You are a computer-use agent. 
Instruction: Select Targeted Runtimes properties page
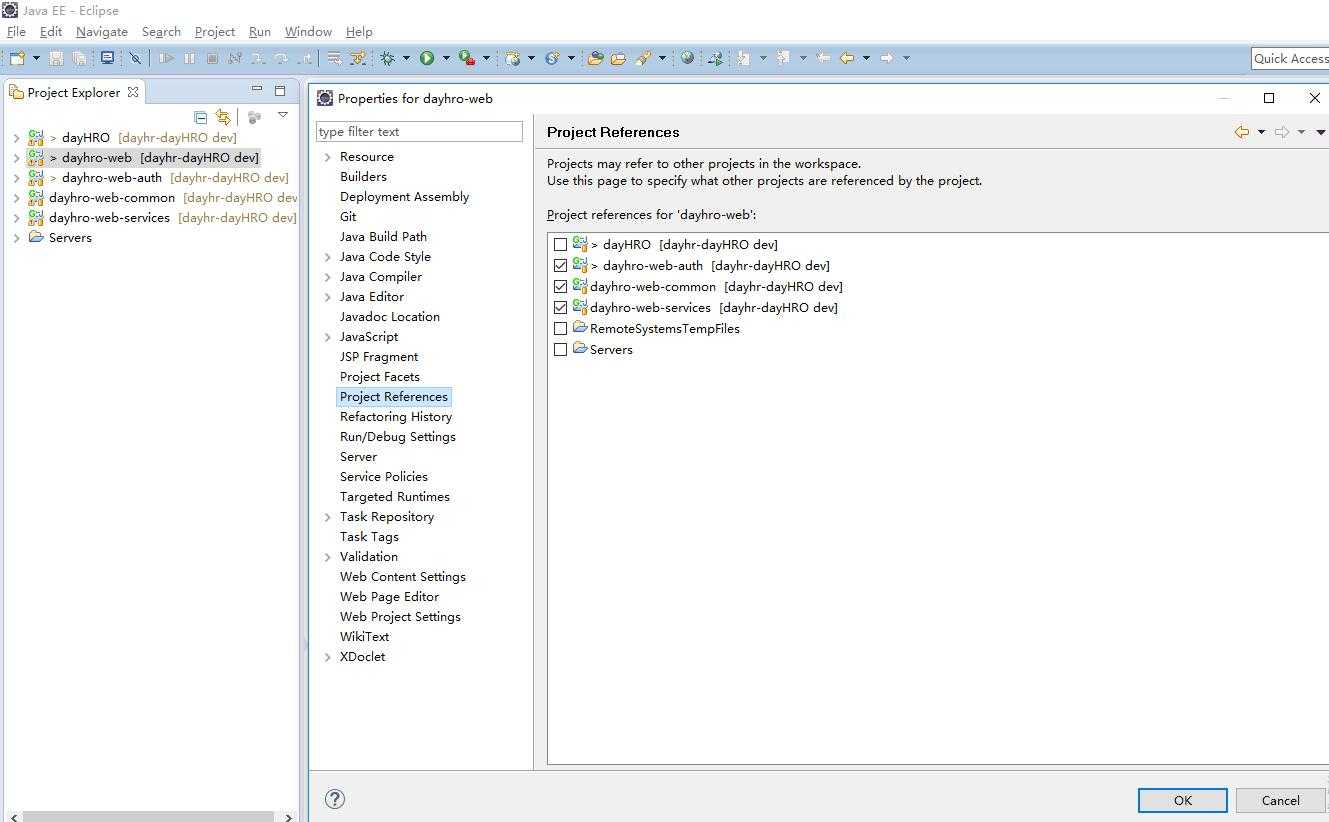point(395,497)
